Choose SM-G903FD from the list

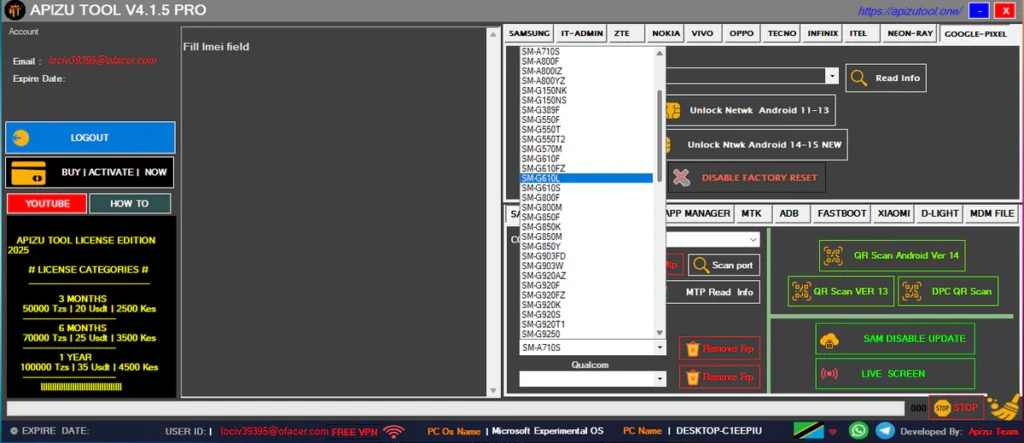[x=586, y=256]
